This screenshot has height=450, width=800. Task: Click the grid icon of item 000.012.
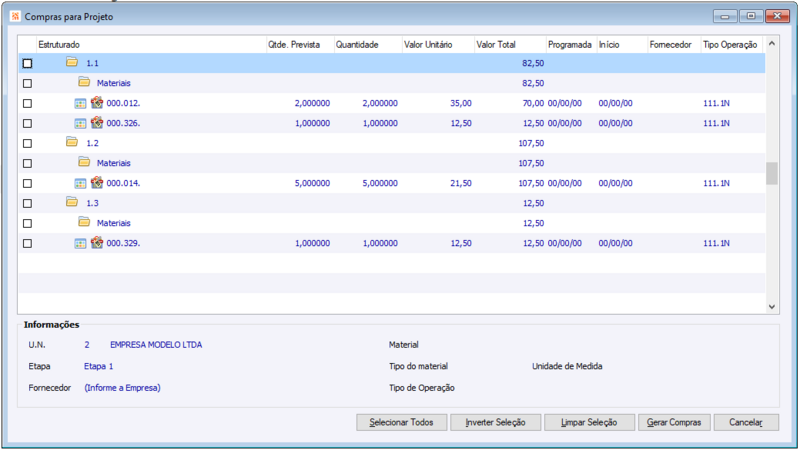pos(80,104)
